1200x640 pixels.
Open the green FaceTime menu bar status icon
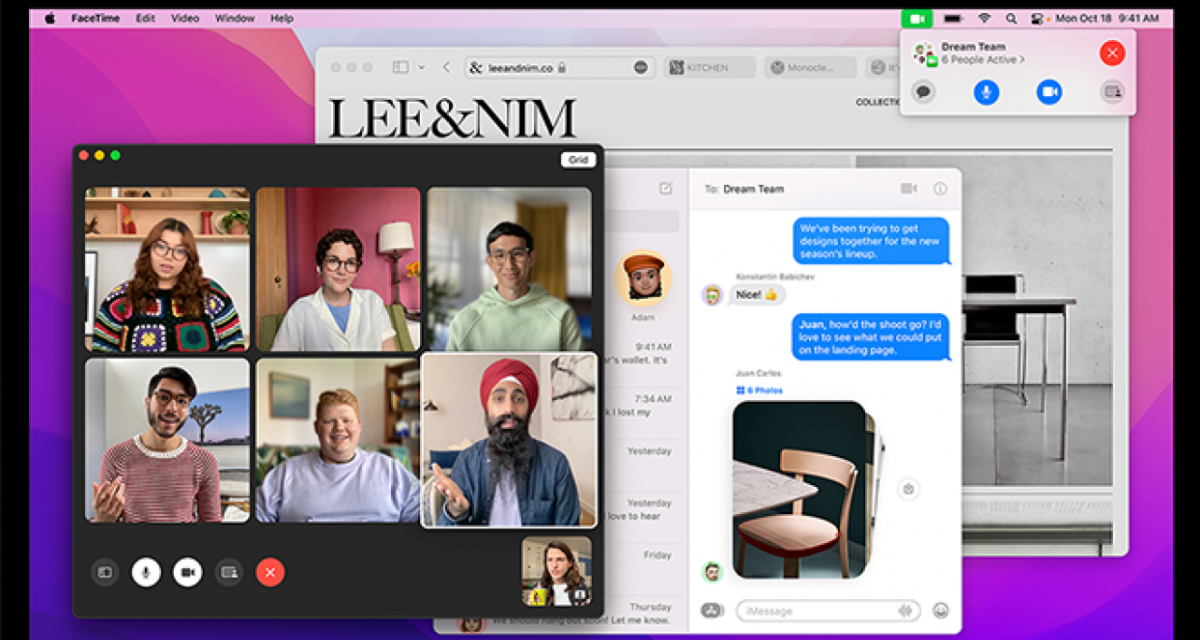tap(916, 18)
